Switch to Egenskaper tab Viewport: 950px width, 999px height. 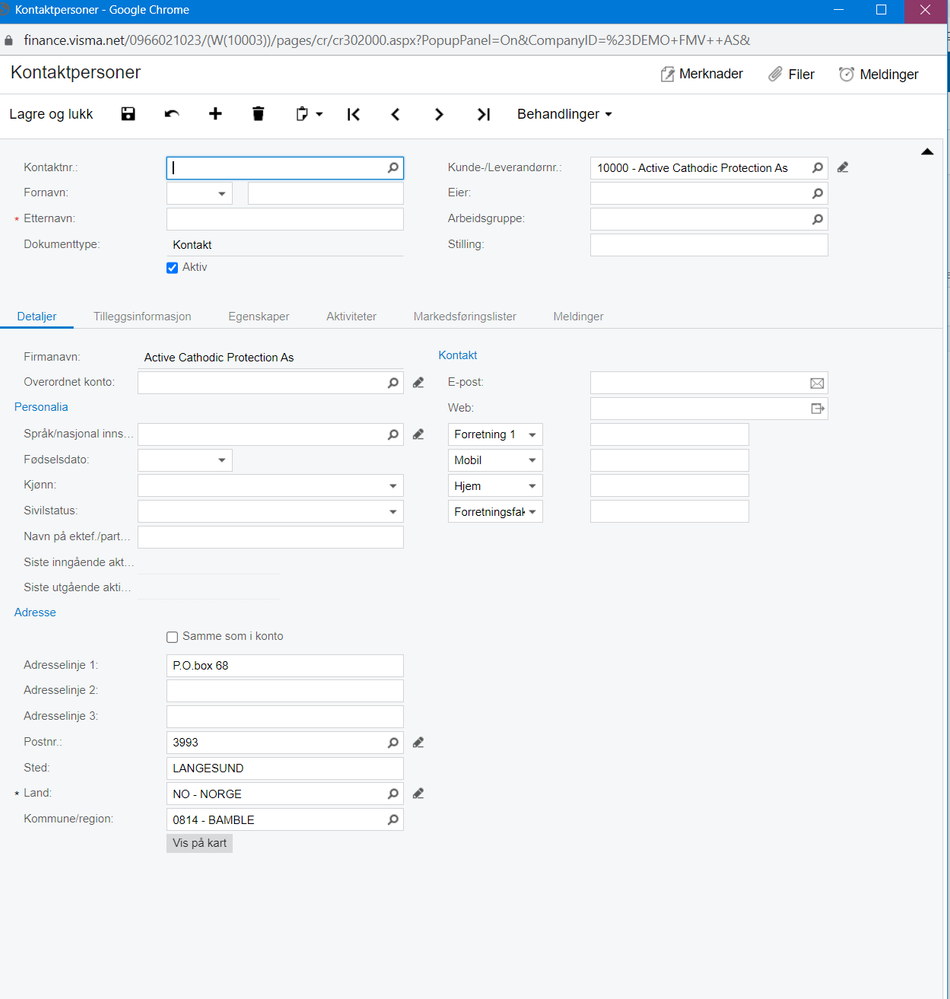click(259, 317)
